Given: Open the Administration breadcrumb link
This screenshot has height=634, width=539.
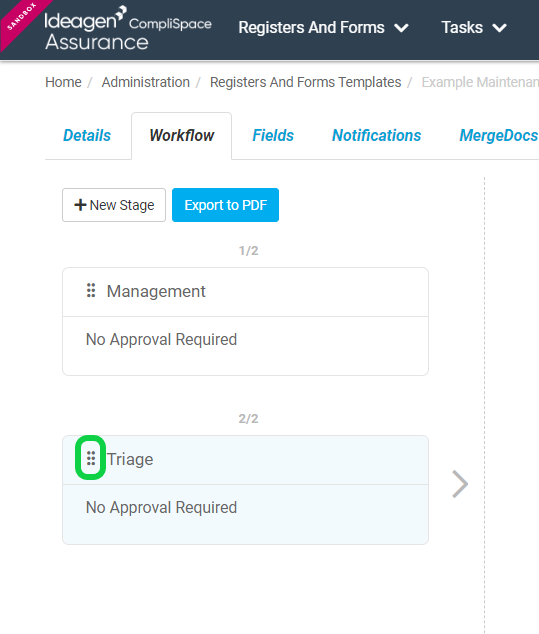Looking at the screenshot, I should pos(146,82).
